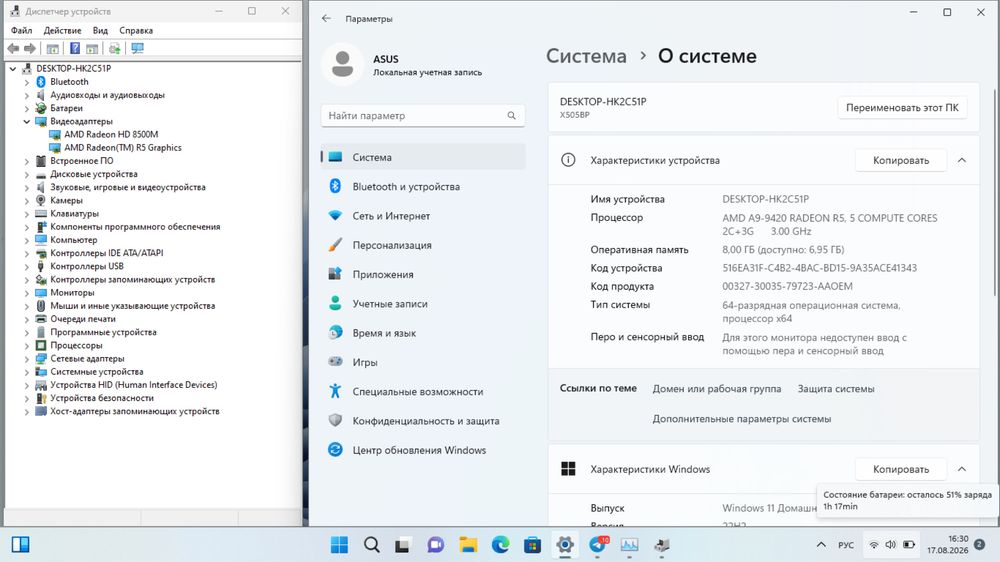The height and width of the screenshot is (562, 1000).
Task: Open Приложения settings
Action: pyautogui.click(x=423, y=274)
